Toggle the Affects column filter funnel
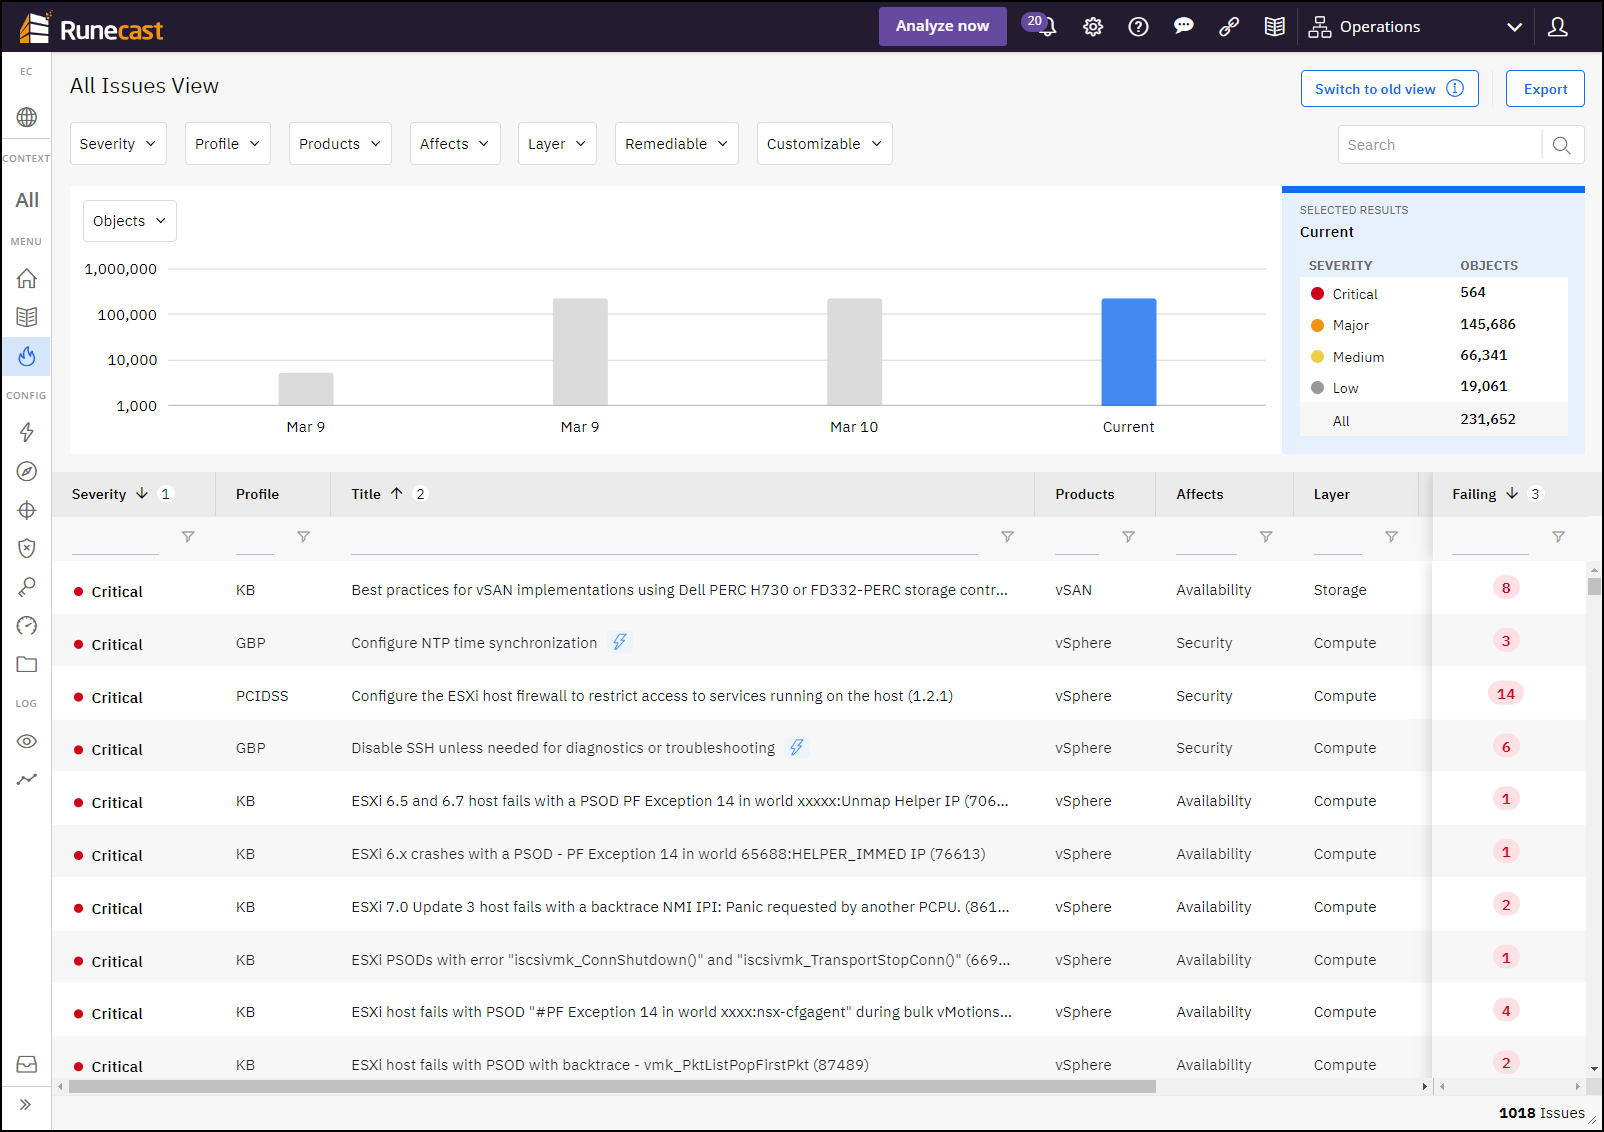 pyautogui.click(x=1266, y=537)
